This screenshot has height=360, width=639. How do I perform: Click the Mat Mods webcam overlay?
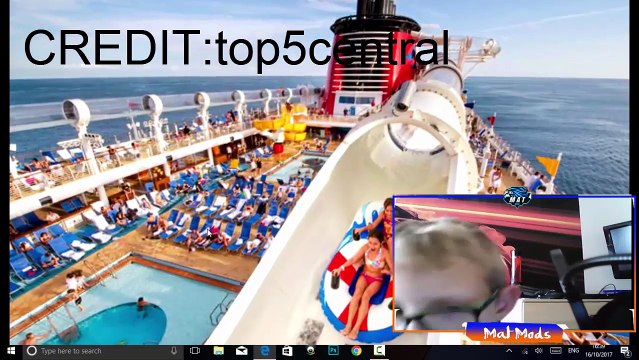tap(514, 263)
